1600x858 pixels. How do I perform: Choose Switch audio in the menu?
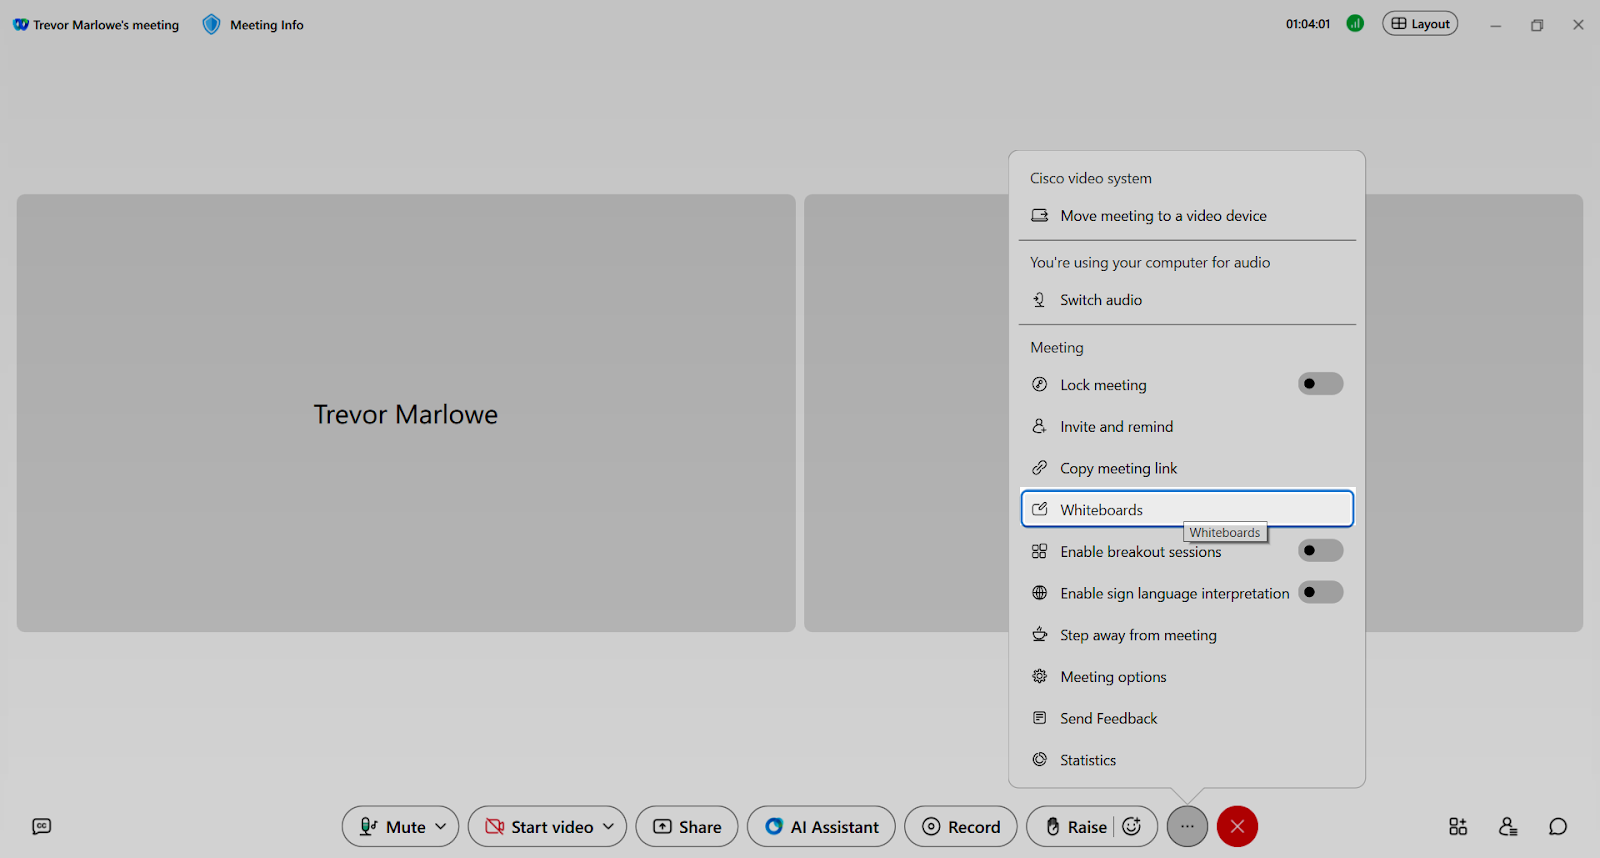[x=1187, y=300]
